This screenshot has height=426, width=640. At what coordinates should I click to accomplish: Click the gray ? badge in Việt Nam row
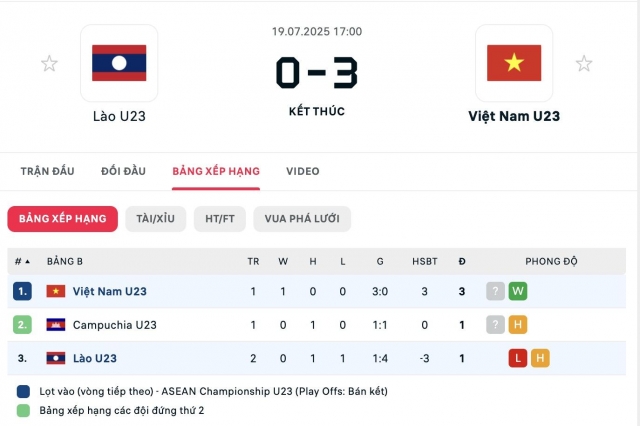pos(495,291)
